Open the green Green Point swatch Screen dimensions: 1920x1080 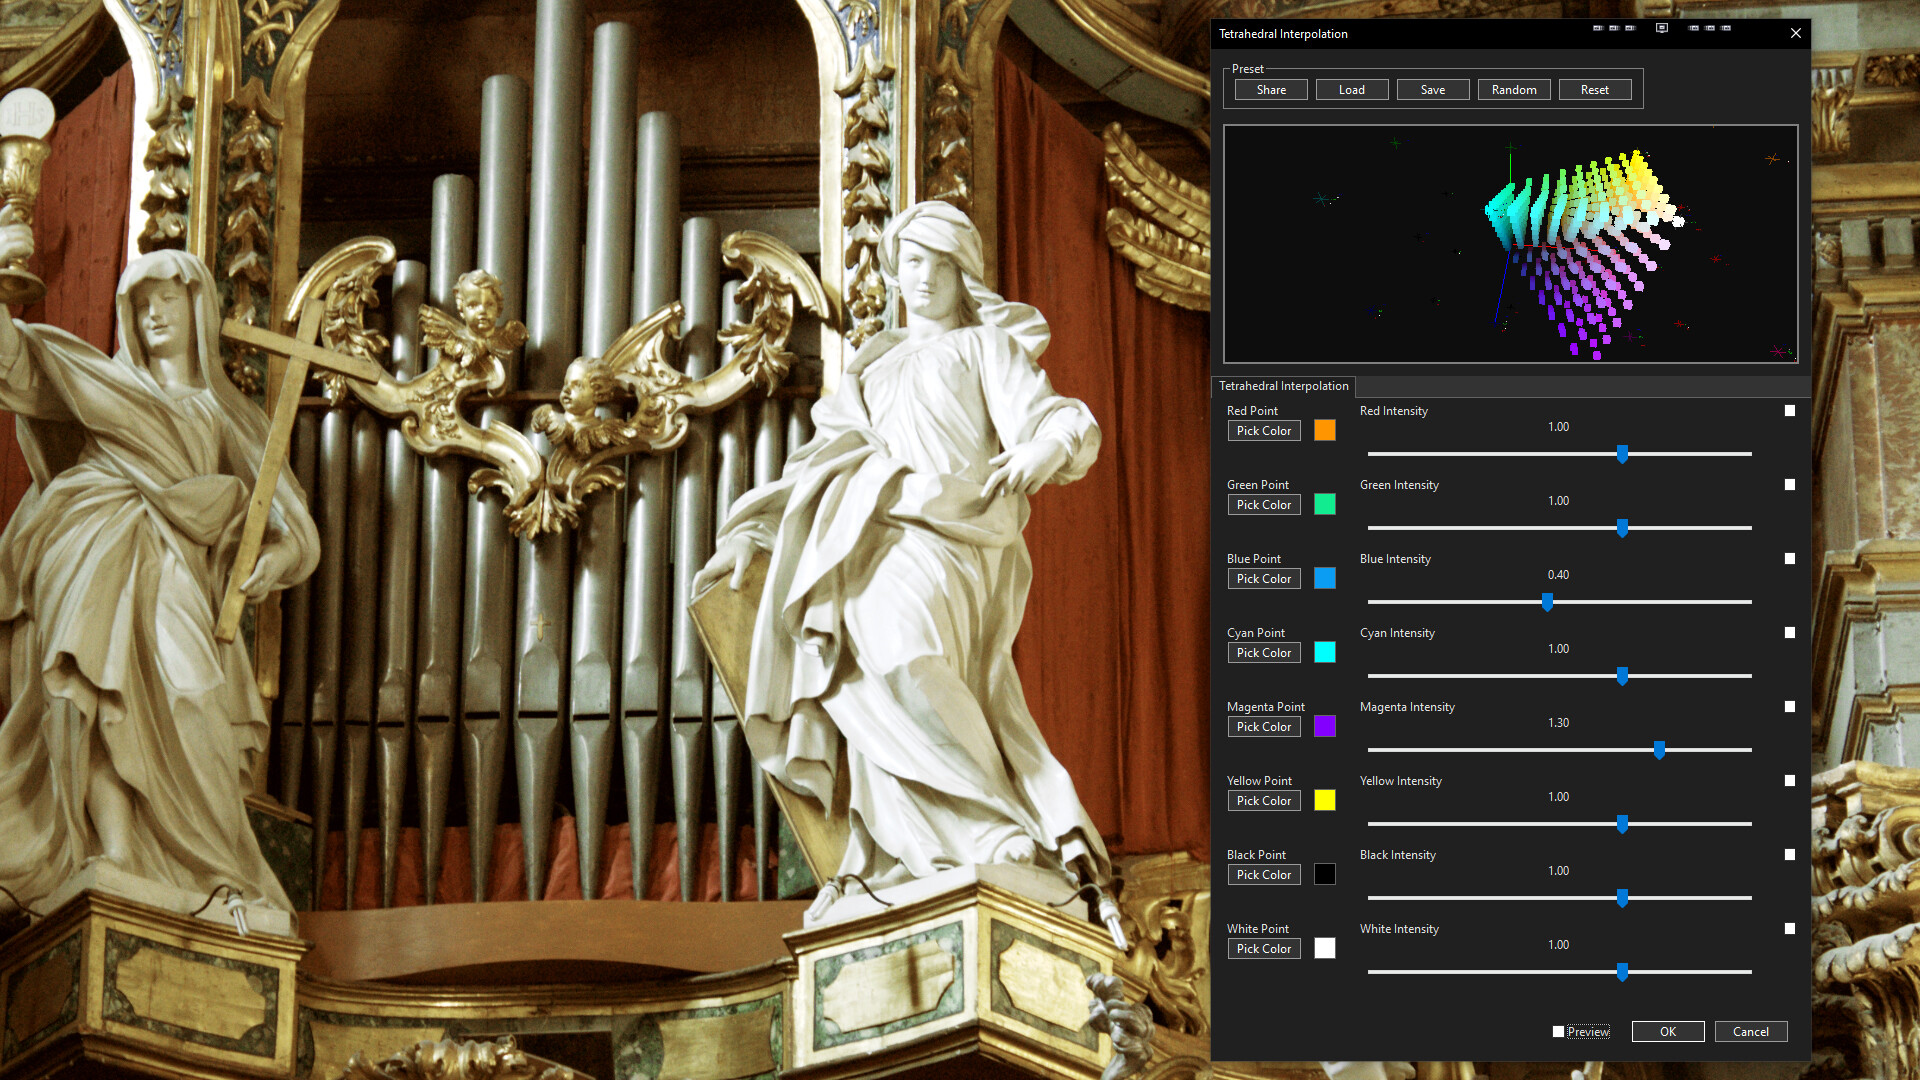click(x=1325, y=504)
